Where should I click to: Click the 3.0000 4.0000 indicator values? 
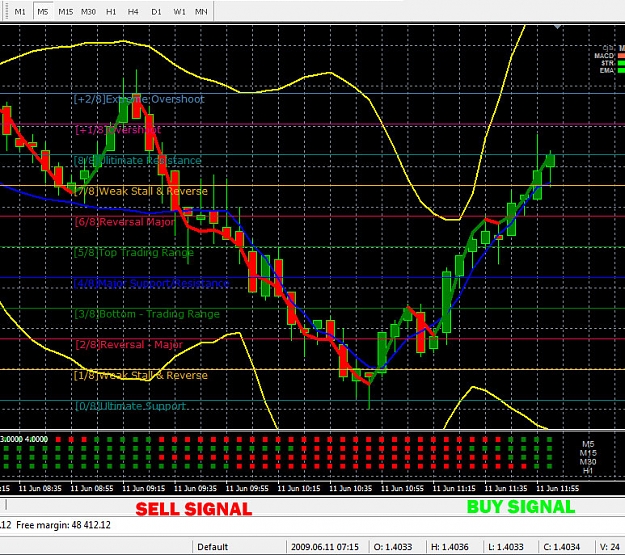click(x=24, y=439)
